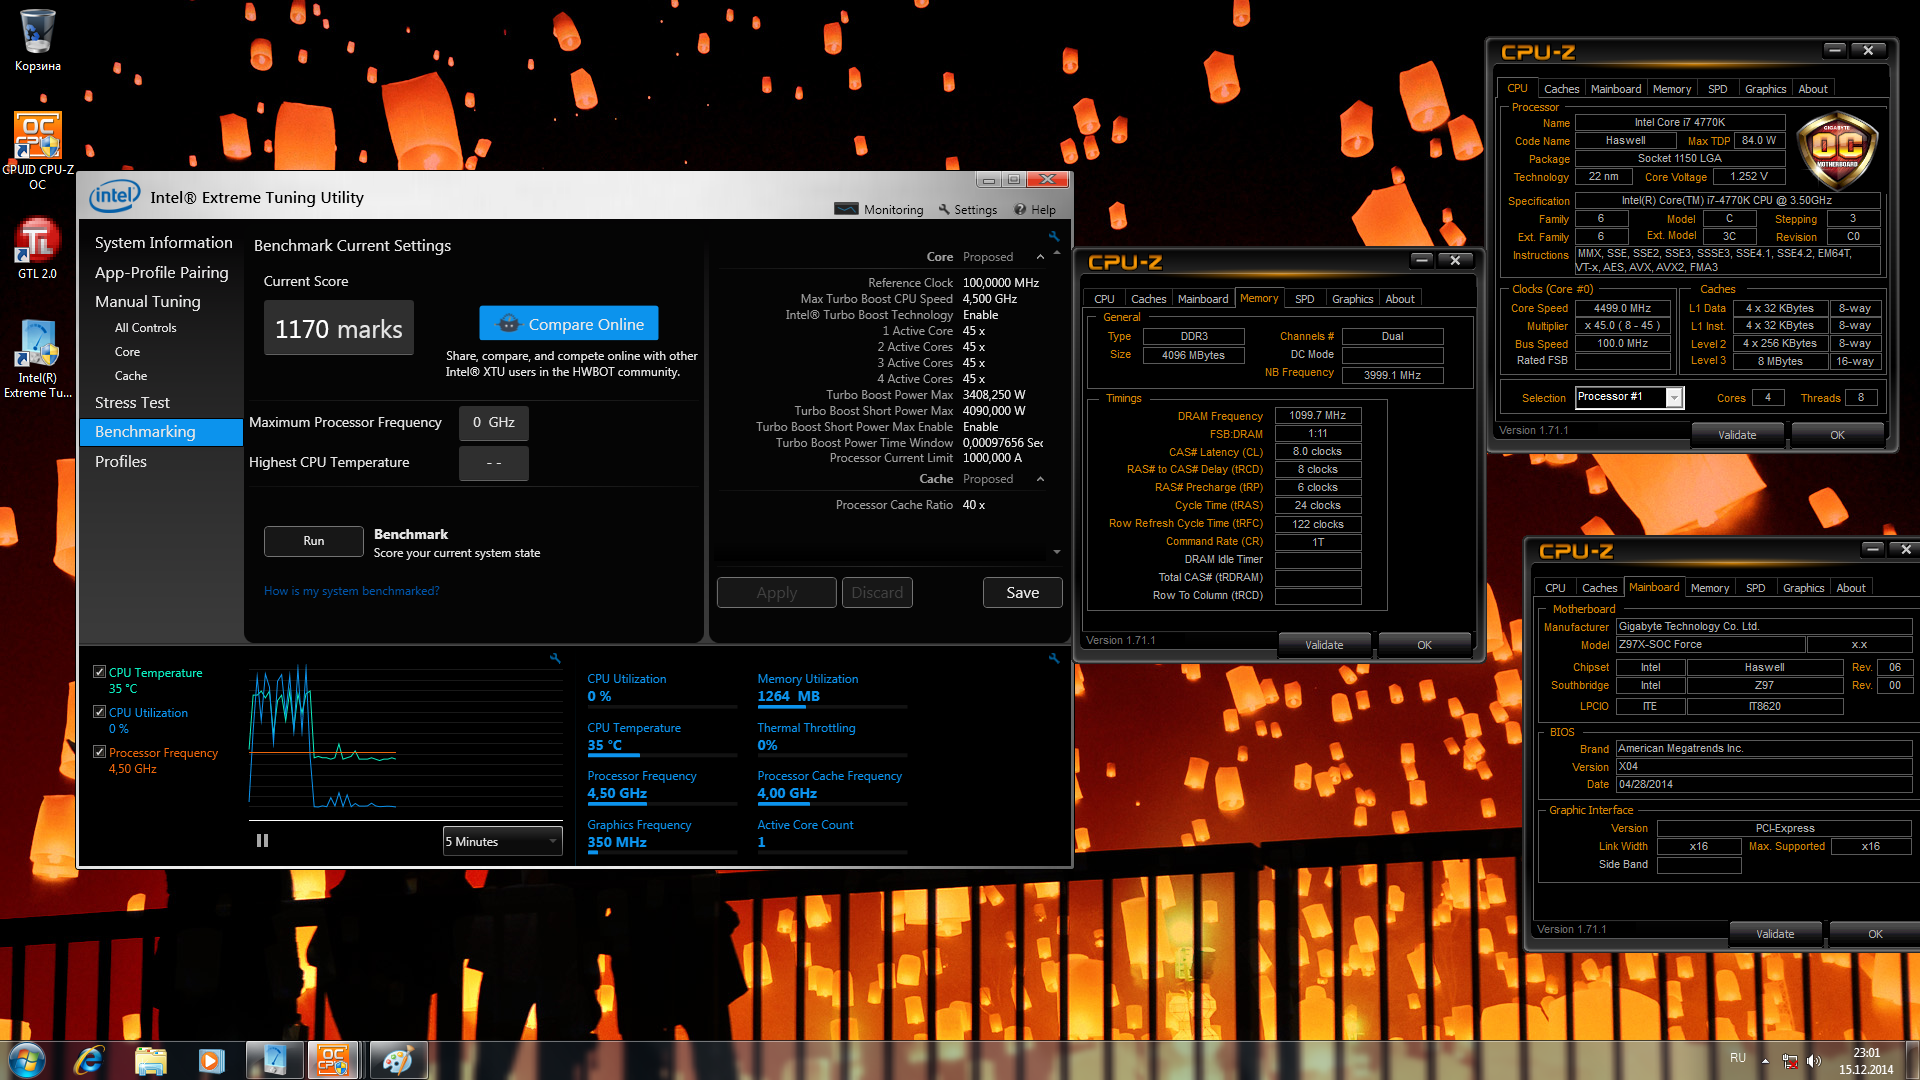Click the Discard button in XTU
The height and width of the screenshot is (1080, 1920).
877,593
